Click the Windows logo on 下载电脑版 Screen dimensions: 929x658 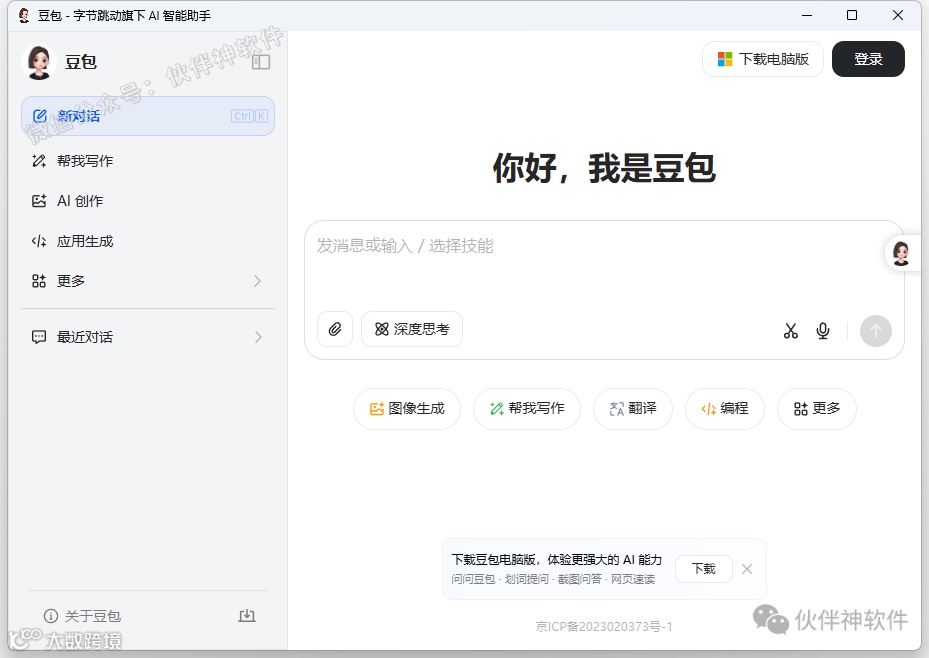[x=725, y=59]
